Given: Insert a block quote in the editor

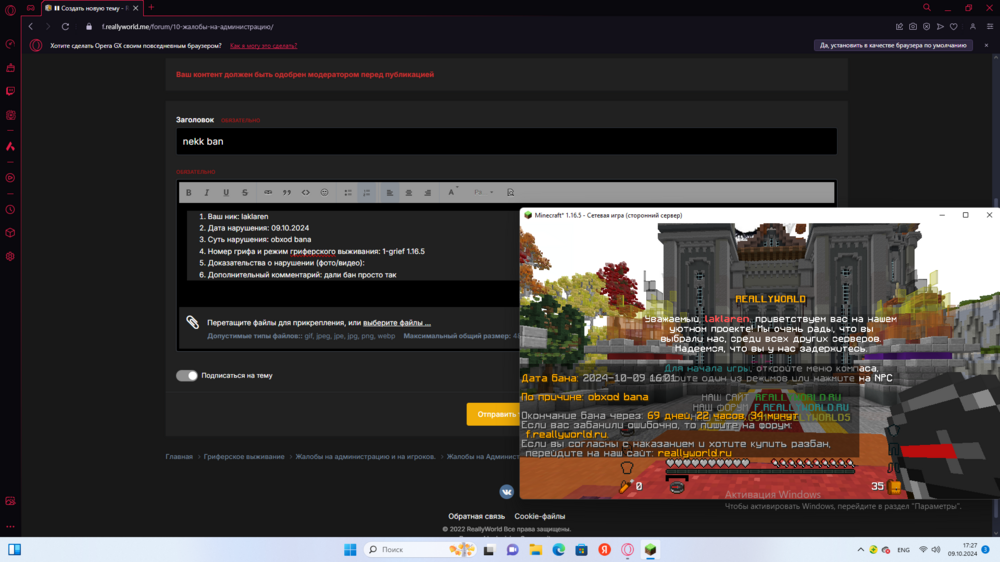Looking at the screenshot, I should click(x=287, y=192).
